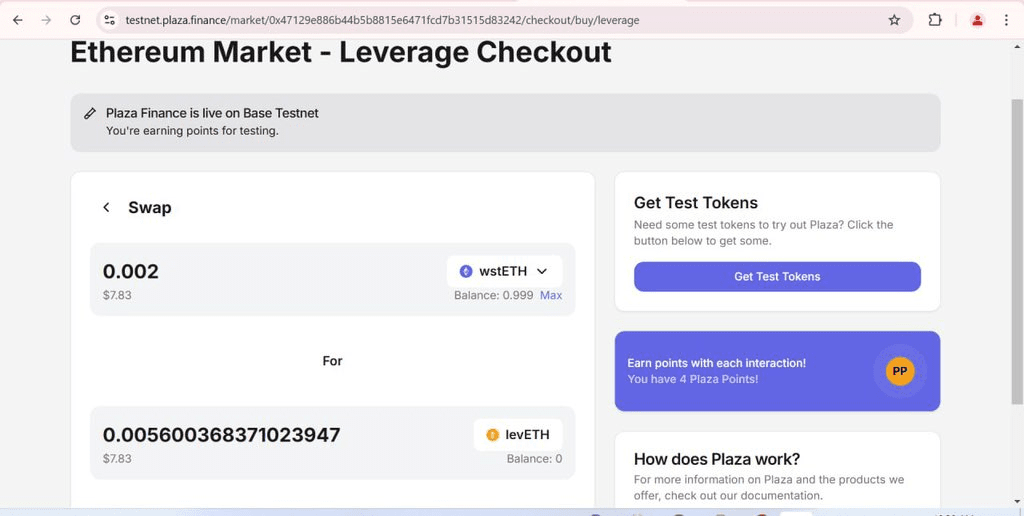Open the Chrome profile avatar
Viewport: 1024px width, 516px height.
click(x=977, y=20)
